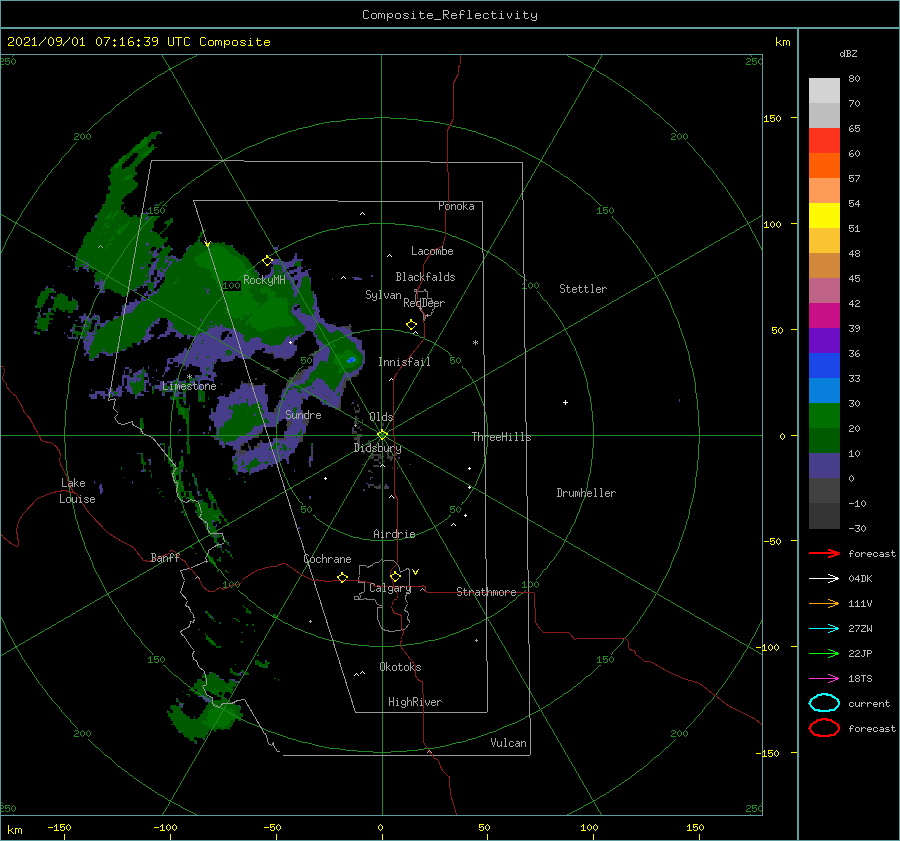Click the red forecast ellipse icon
The image size is (900, 841).
coord(824,727)
